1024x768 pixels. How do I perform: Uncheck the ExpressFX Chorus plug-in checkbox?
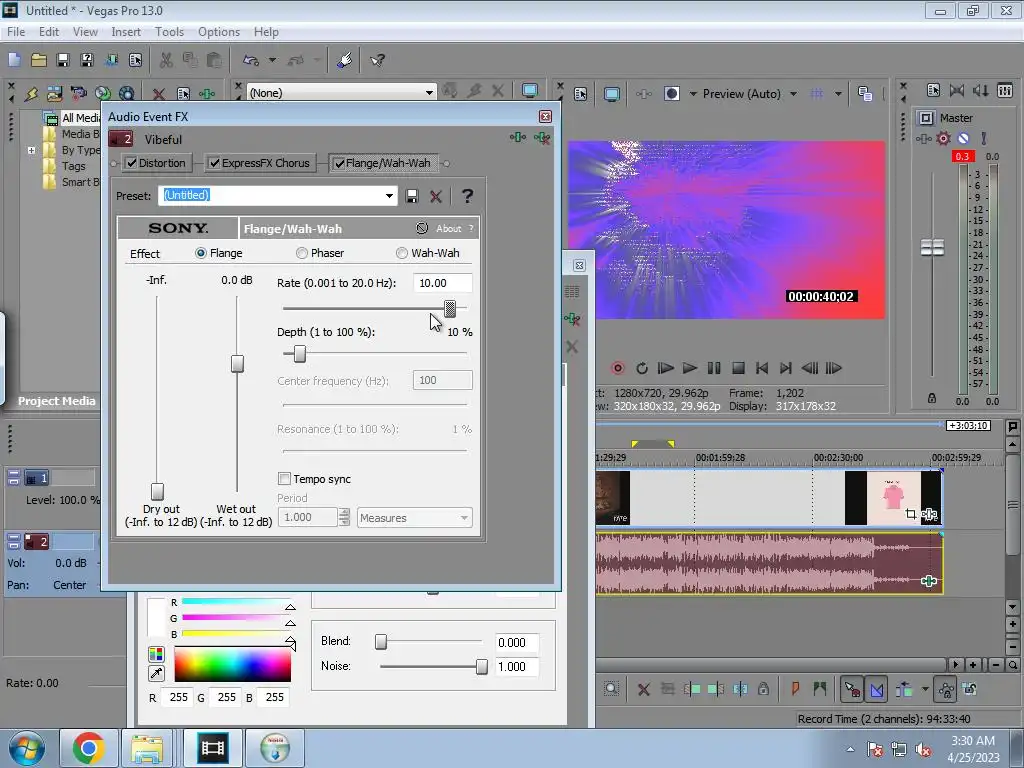[x=214, y=163]
